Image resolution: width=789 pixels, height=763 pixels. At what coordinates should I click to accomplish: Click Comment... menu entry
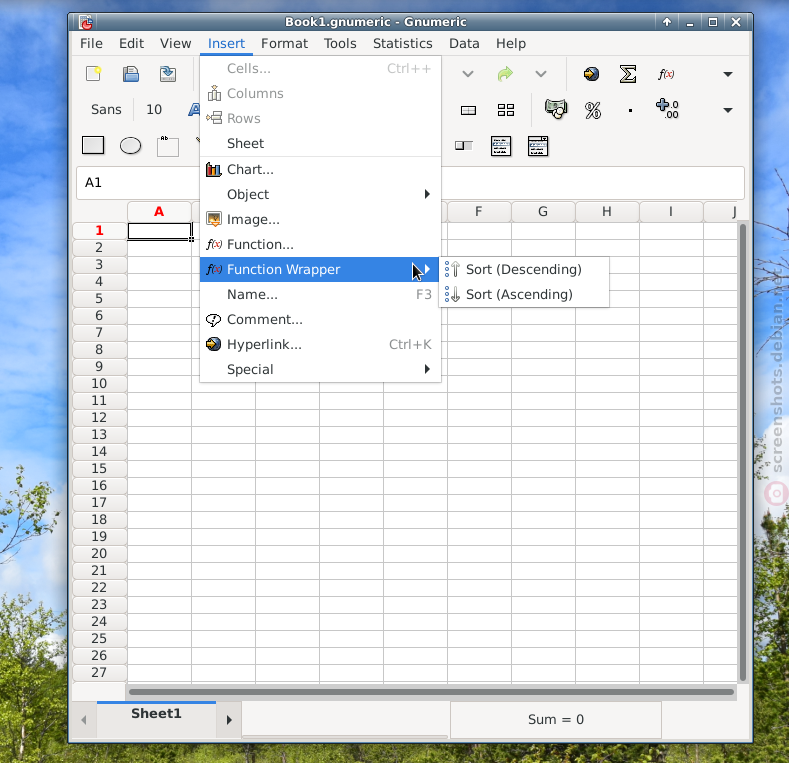(320, 320)
